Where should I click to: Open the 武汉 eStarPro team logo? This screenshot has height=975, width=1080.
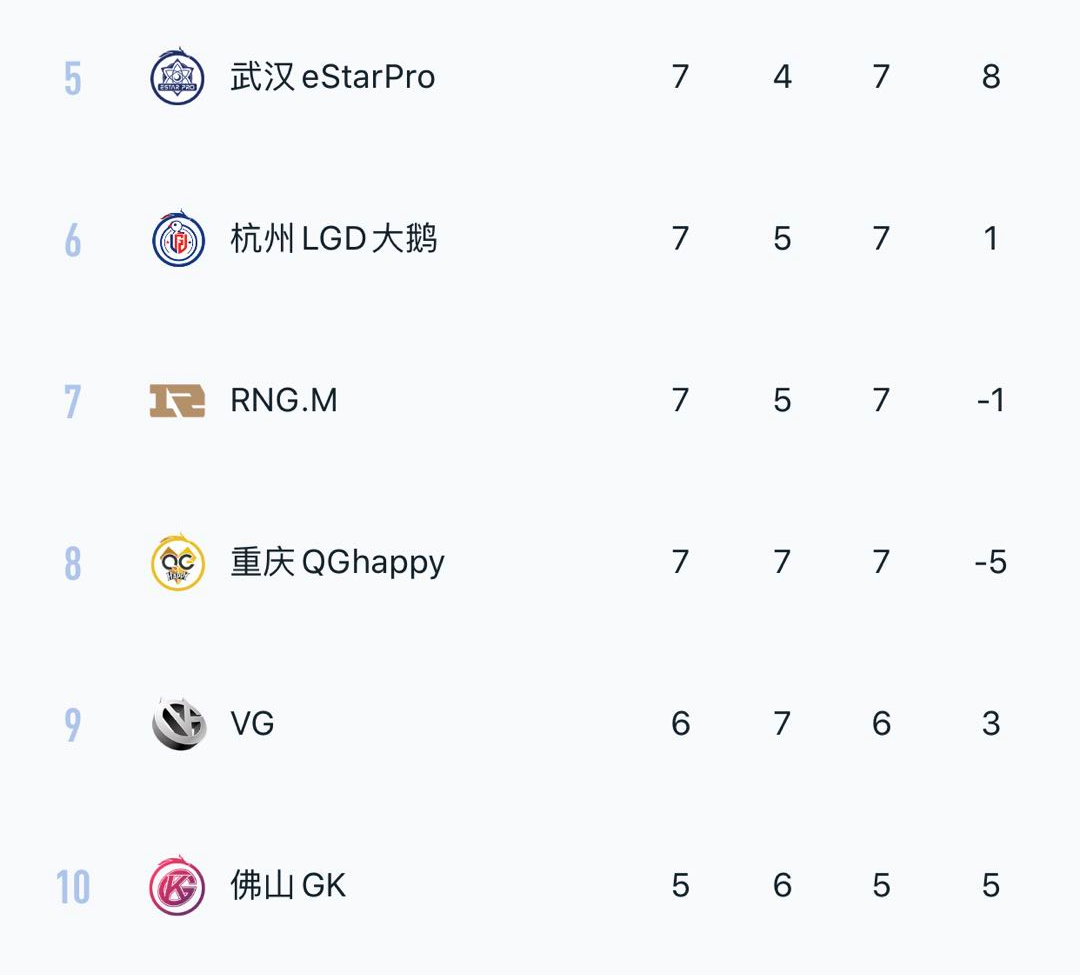177,76
